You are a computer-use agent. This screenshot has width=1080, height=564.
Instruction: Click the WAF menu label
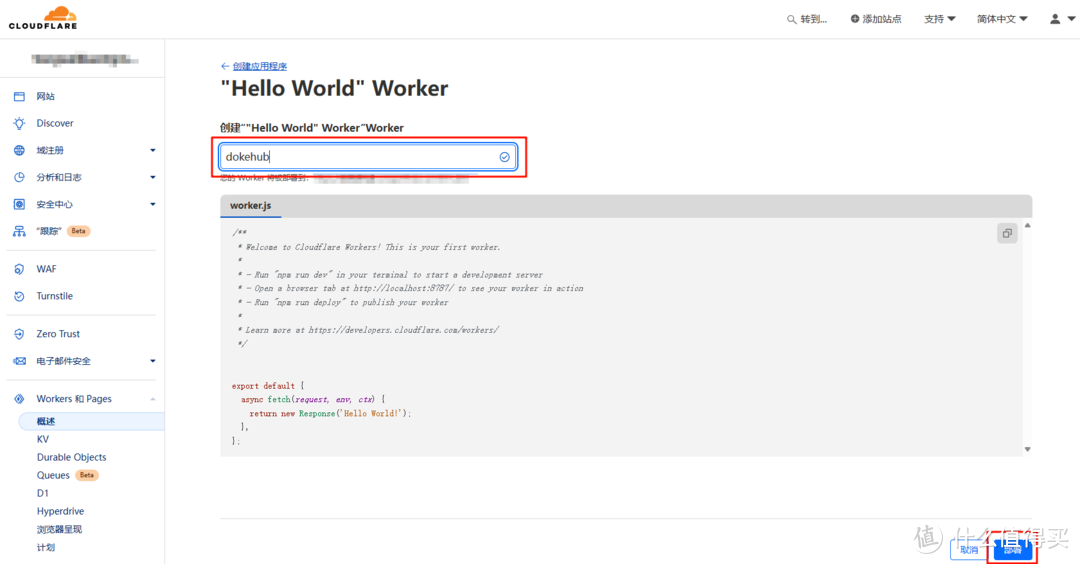click(46, 269)
